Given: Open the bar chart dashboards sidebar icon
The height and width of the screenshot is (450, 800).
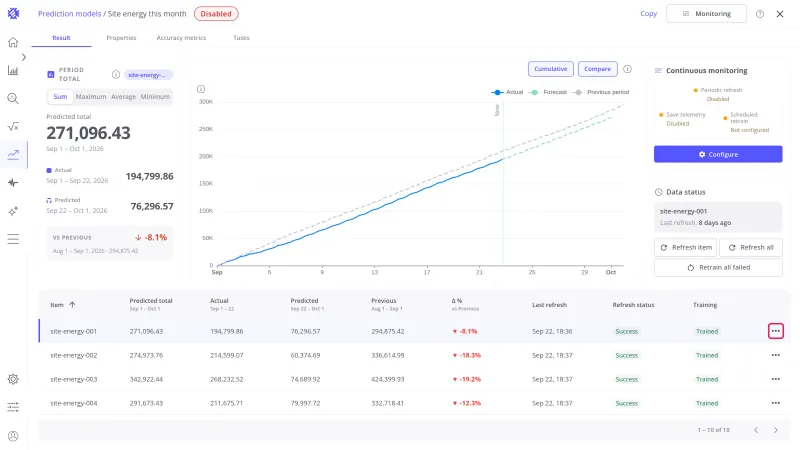Looking at the screenshot, I should pyautogui.click(x=13, y=70).
